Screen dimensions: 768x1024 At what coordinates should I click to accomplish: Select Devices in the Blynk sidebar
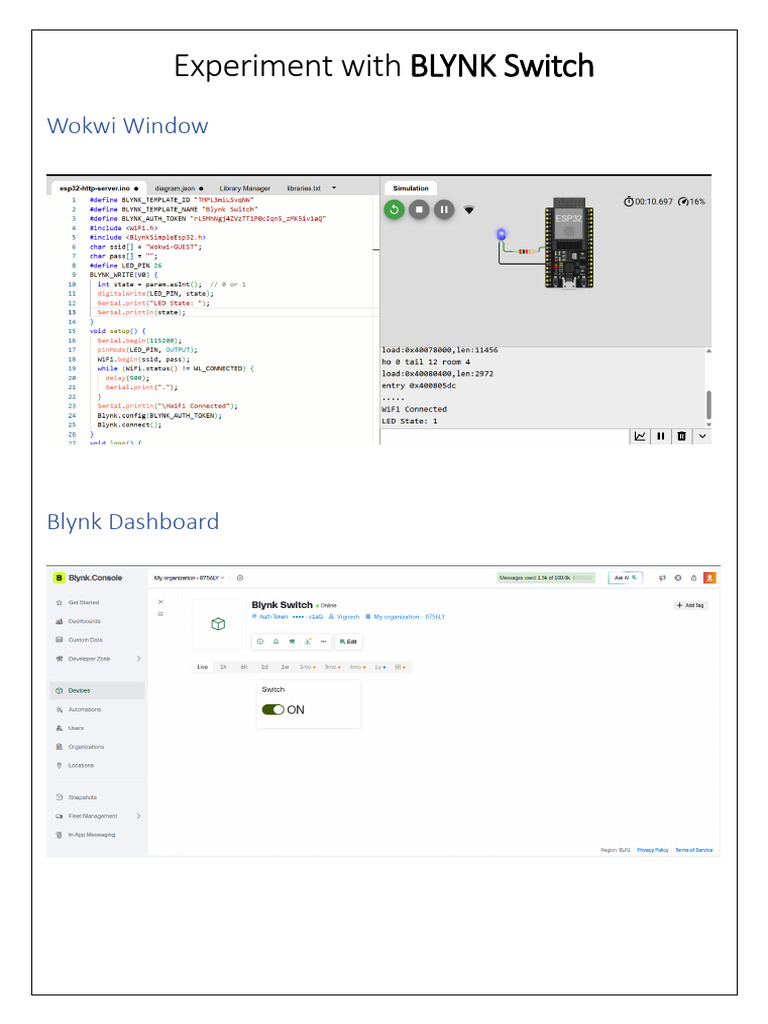point(97,691)
